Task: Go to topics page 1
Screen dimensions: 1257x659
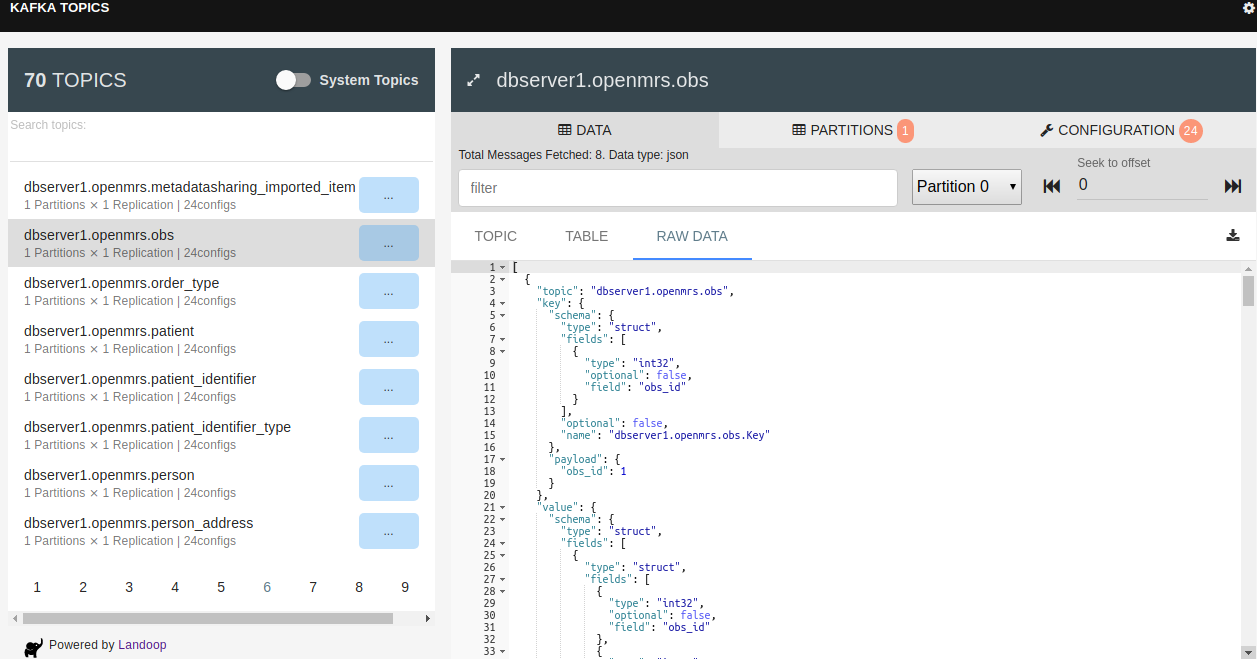Action: click(37, 587)
